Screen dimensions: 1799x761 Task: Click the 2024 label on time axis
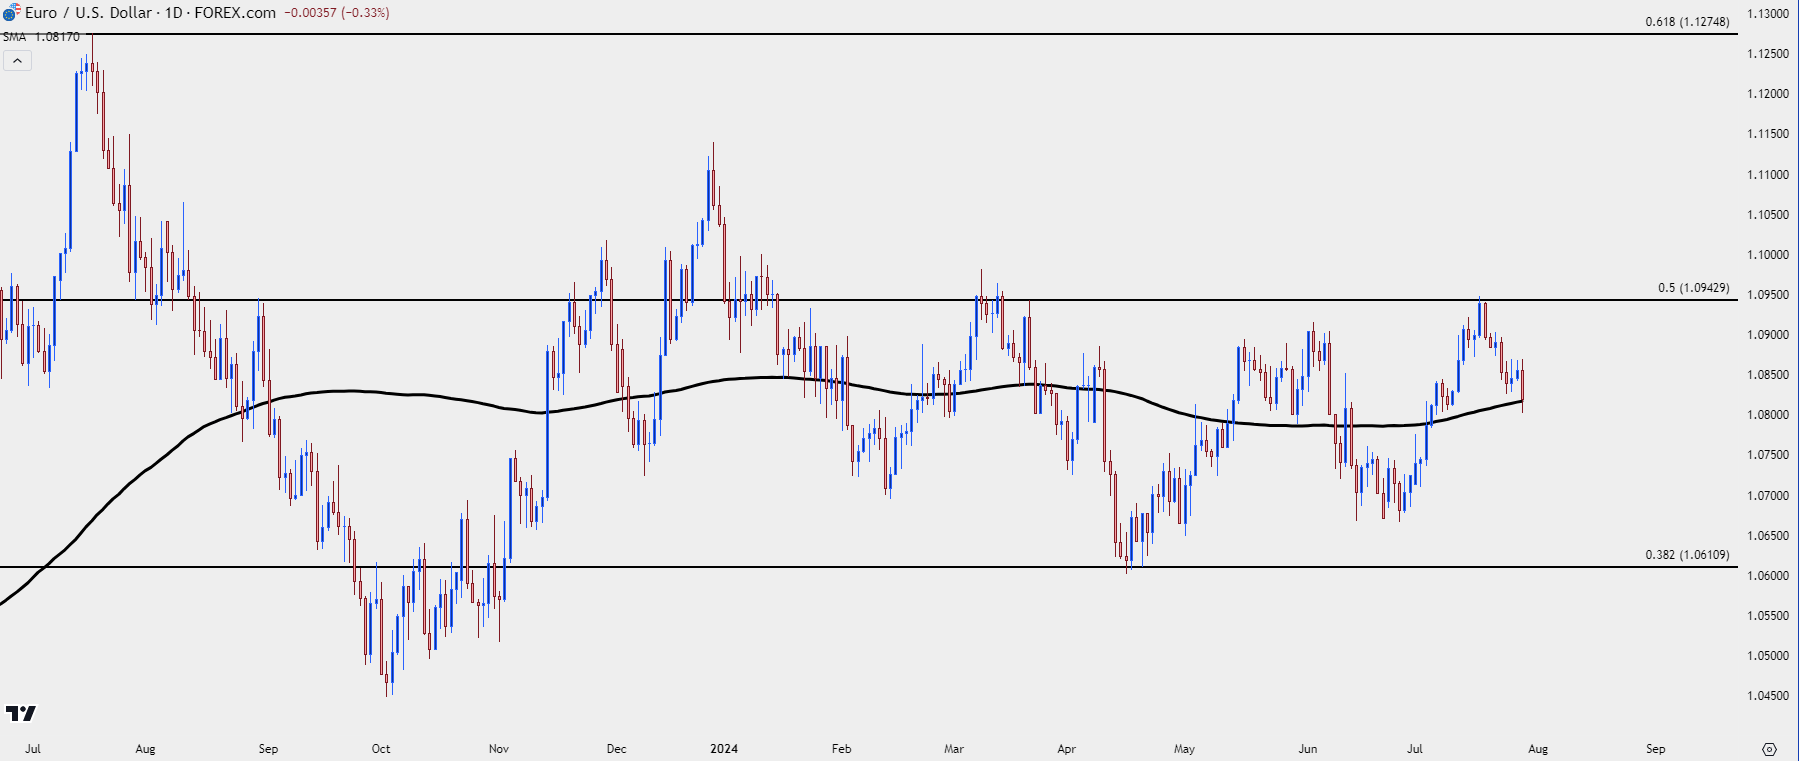pyautogui.click(x=724, y=749)
